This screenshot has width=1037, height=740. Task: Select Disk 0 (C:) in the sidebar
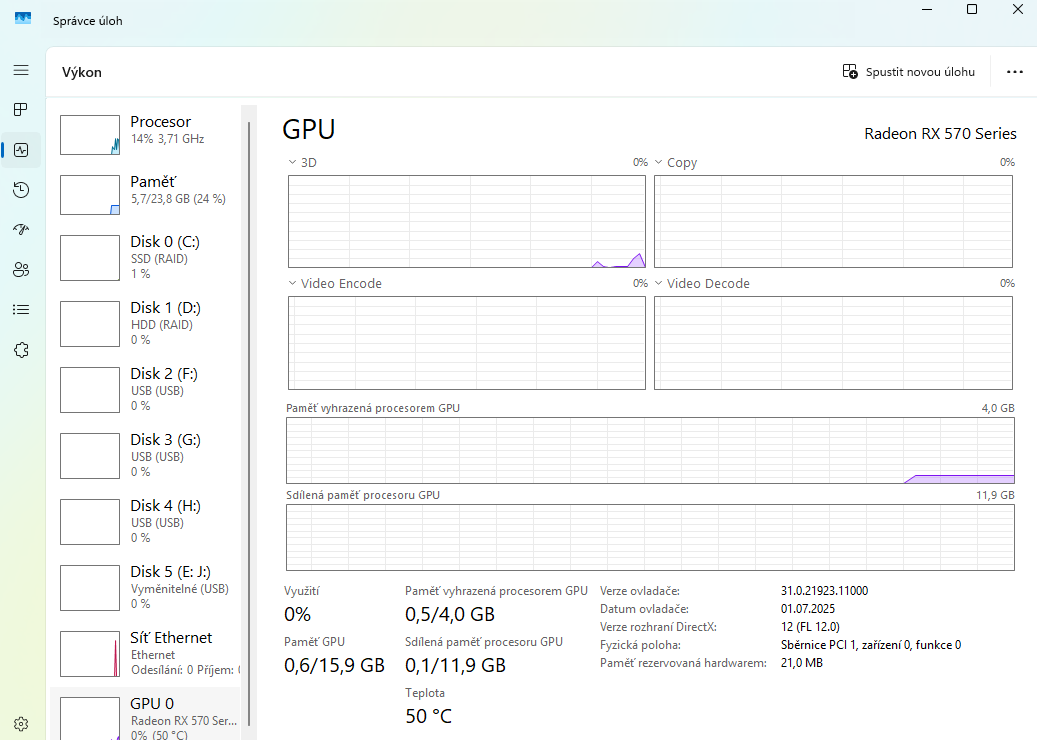pos(150,257)
